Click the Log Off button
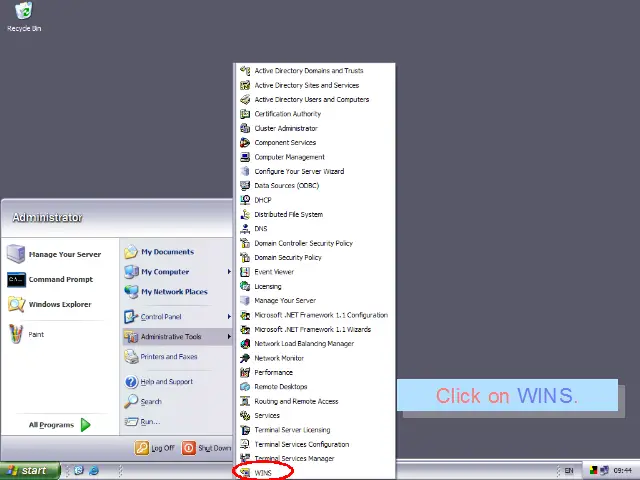The height and width of the screenshot is (480, 640). pyautogui.click(x=155, y=448)
